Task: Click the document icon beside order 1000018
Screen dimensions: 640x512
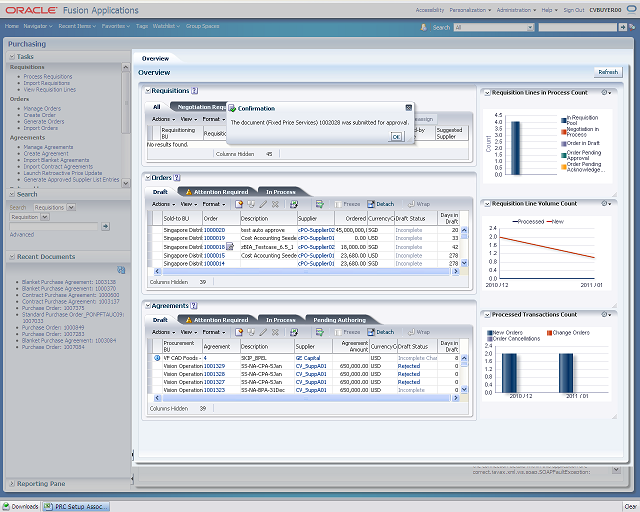Action: [230, 246]
